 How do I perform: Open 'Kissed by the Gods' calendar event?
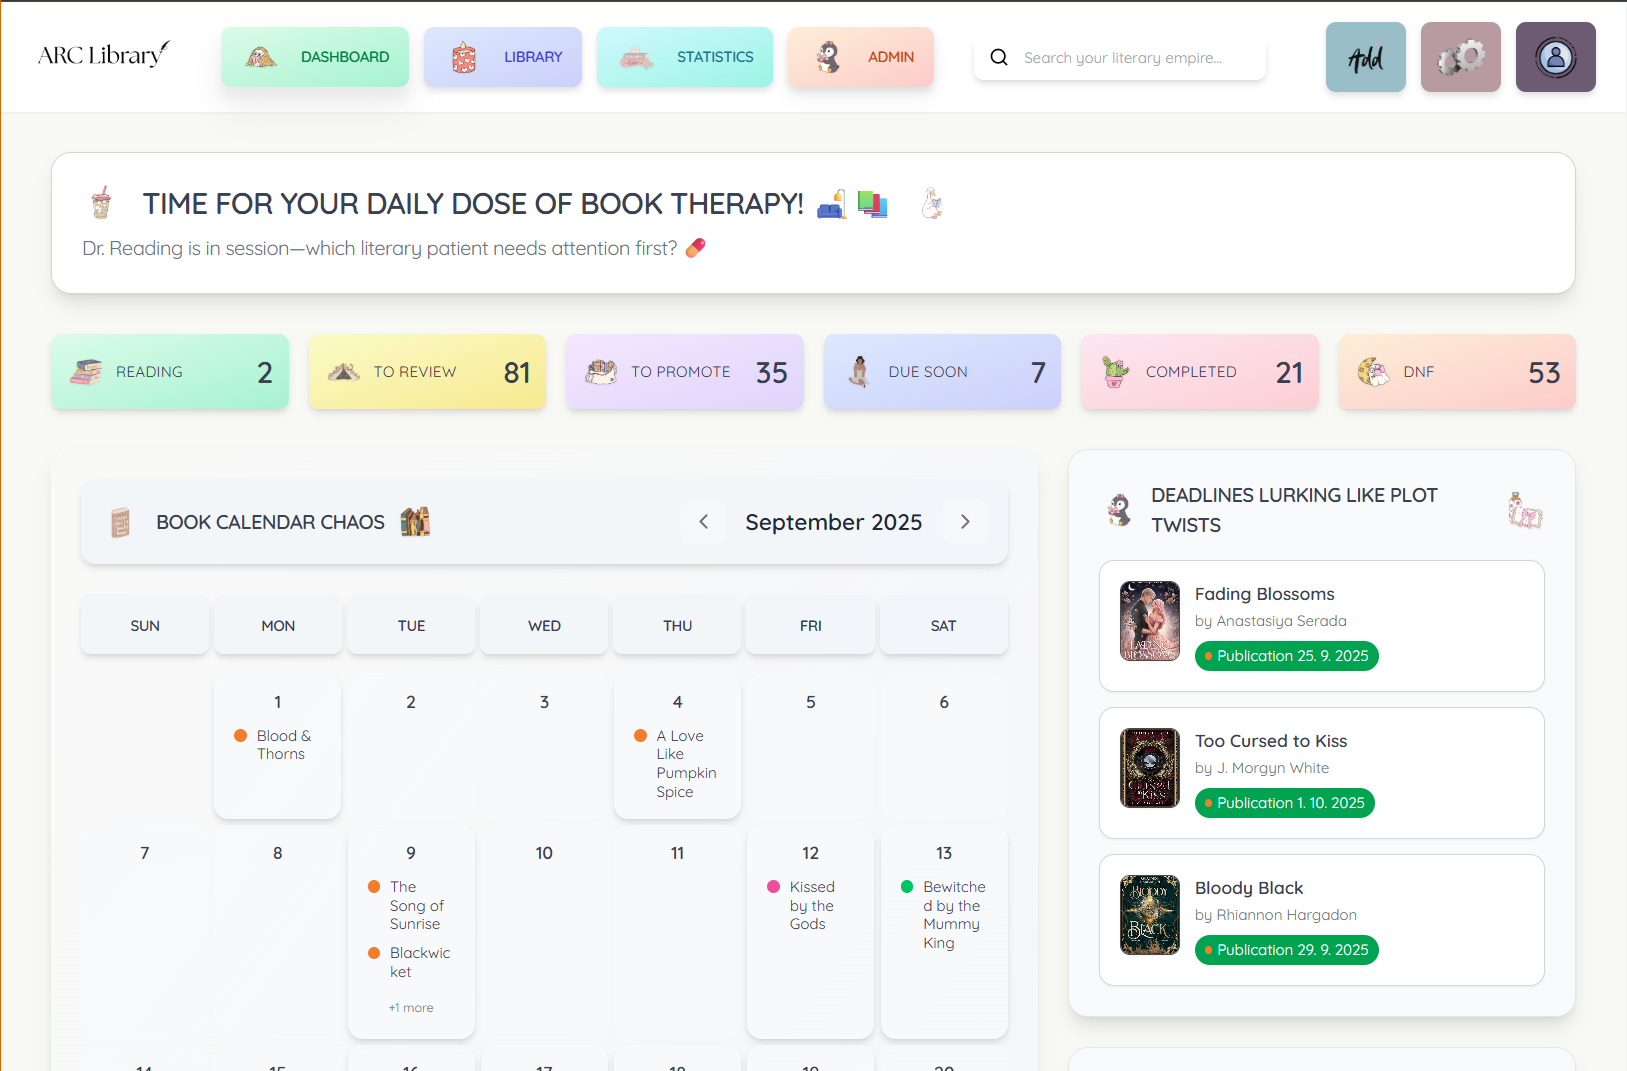(811, 905)
